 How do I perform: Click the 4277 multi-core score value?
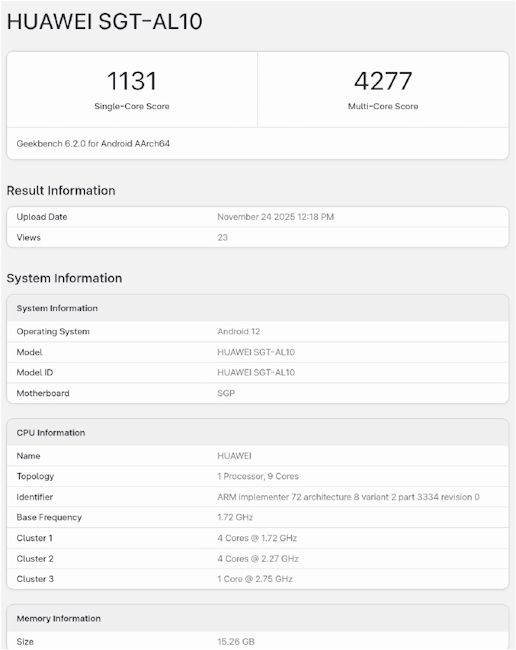click(383, 81)
